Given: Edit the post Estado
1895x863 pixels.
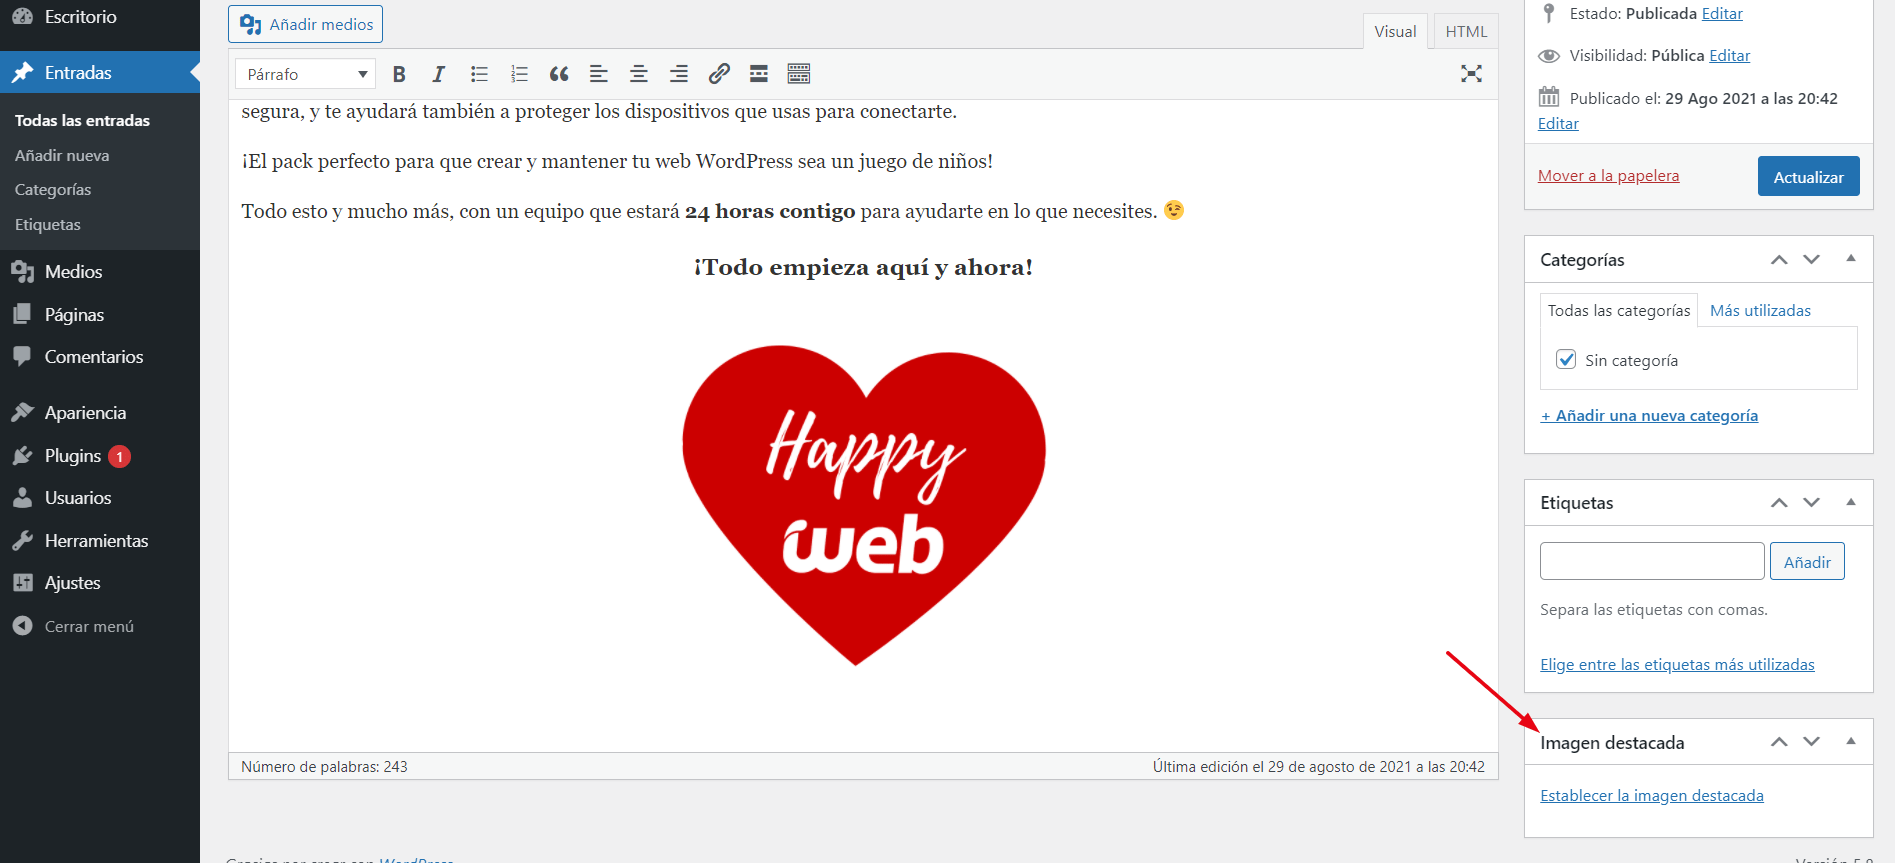Looking at the screenshot, I should coord(1722,14).
